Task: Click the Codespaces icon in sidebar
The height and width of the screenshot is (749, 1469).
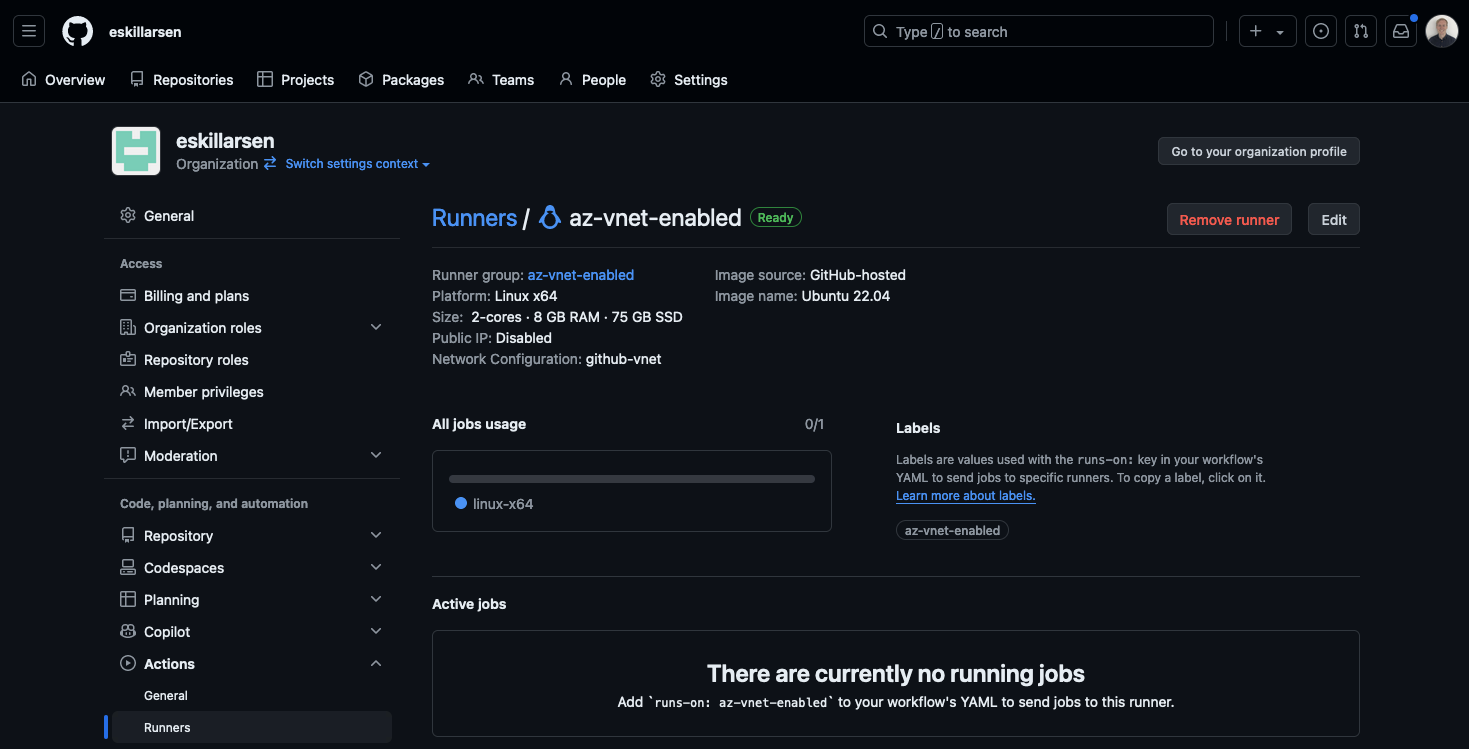Action: click(x=128, y=567)
